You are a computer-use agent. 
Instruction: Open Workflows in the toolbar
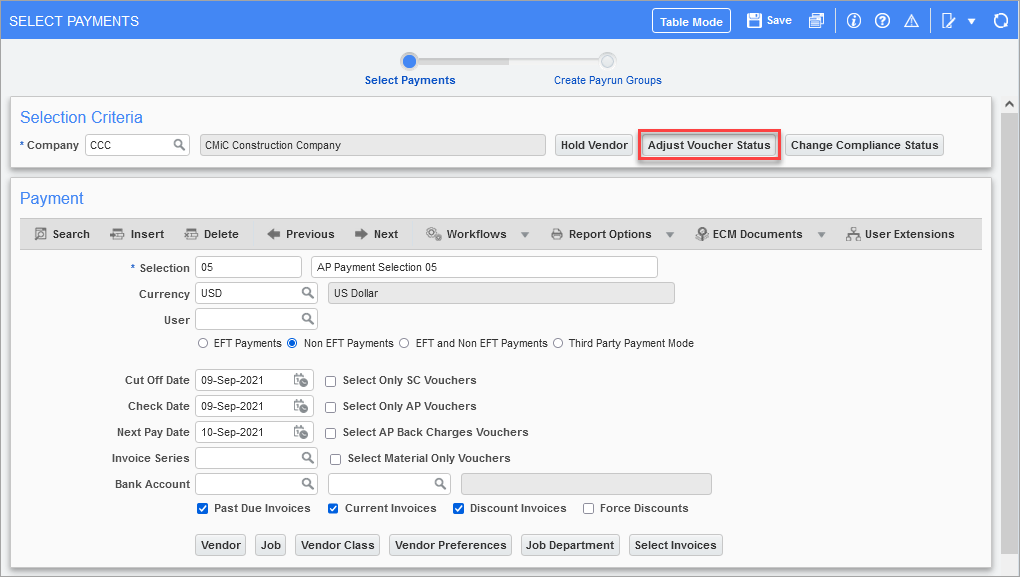click(x=466, y=234)
